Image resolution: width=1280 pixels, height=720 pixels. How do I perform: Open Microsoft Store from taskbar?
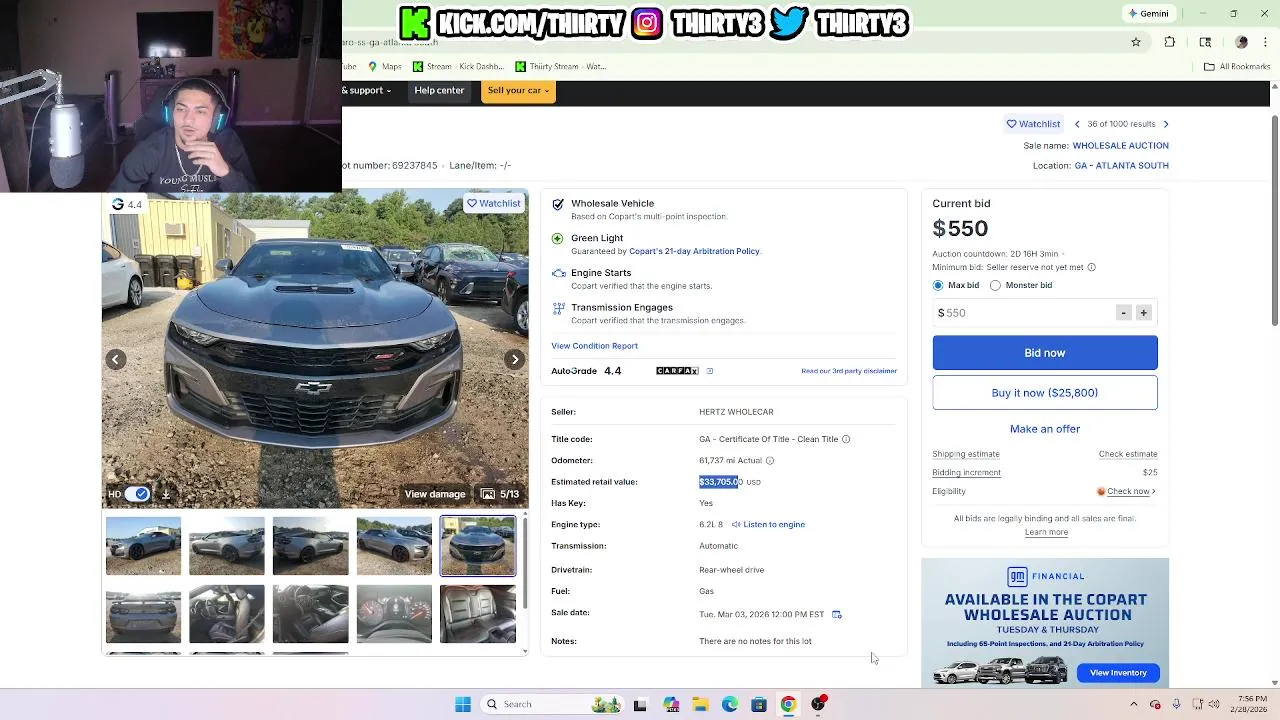pyautogui.click(x=759, y=704)
